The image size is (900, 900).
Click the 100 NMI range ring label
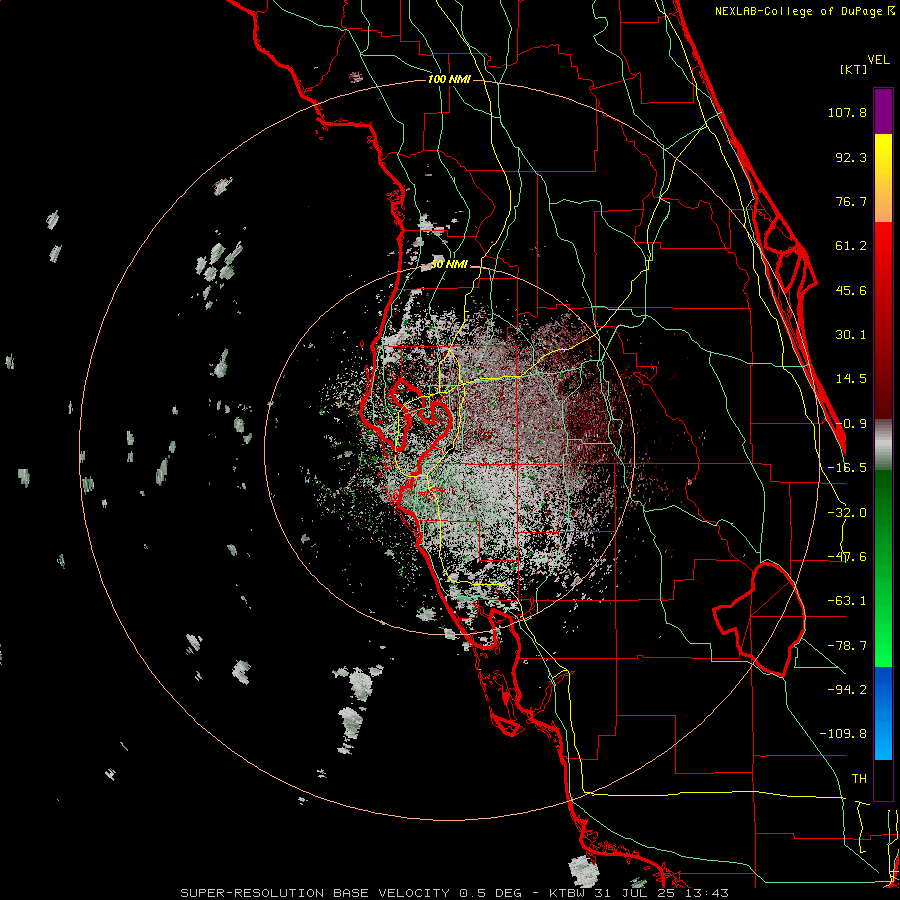pyautogui.click(x=449, y=79)
